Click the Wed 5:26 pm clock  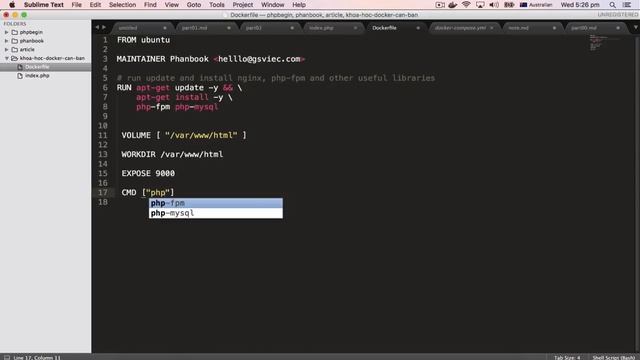(580, 5)
